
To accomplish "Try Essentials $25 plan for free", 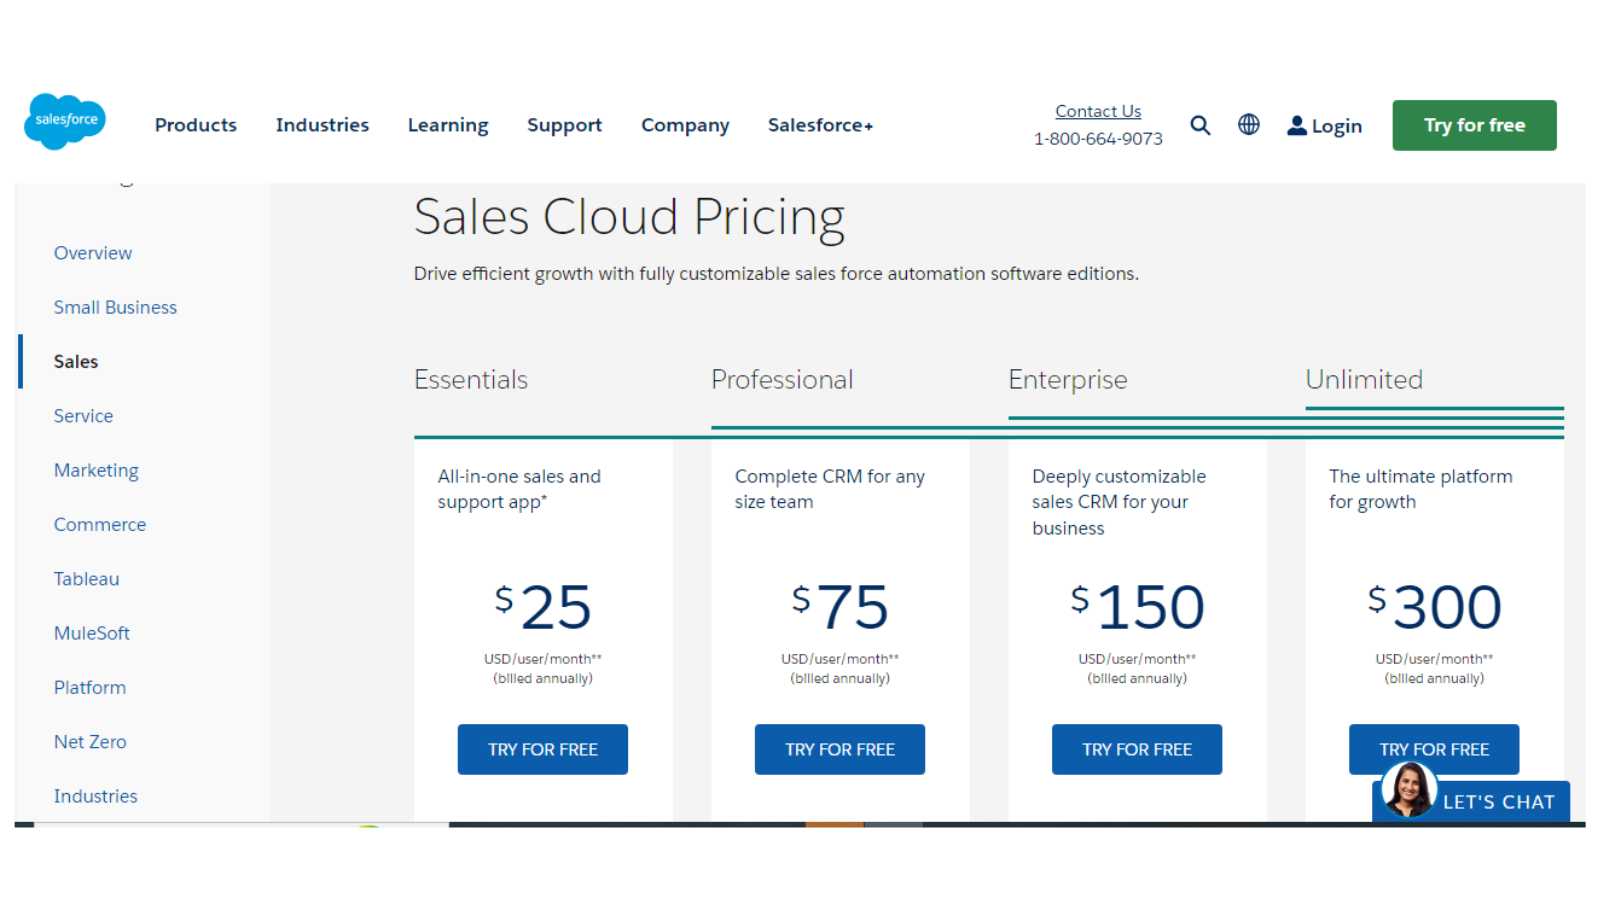I will (543, 749).
